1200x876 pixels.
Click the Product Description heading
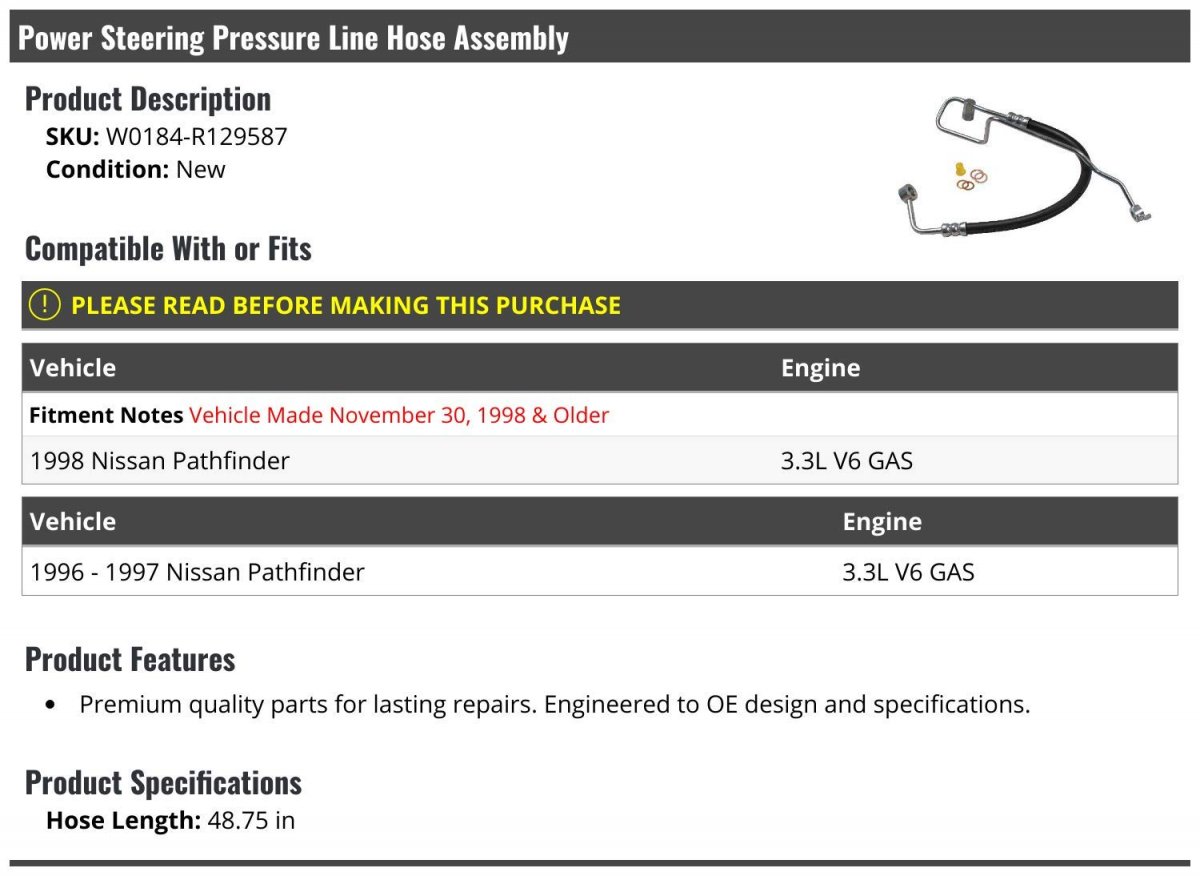(148, 99)
